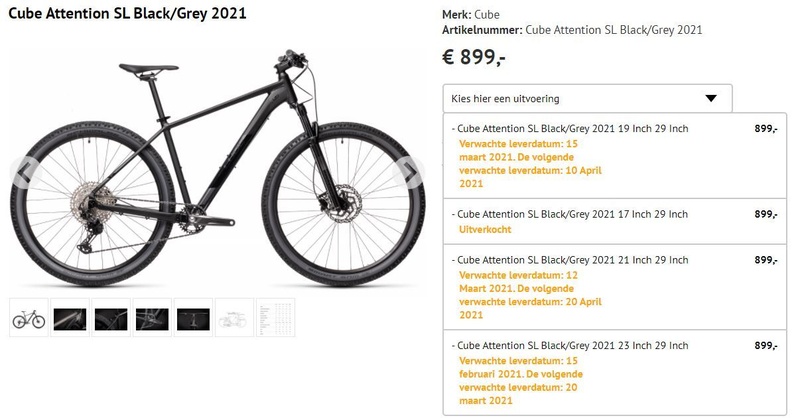Click the product title 'Cube Attention SL Black/Grey 2021'
This screenshot has height=418, width=800.
pyautogui.click(x=127, y=14)
